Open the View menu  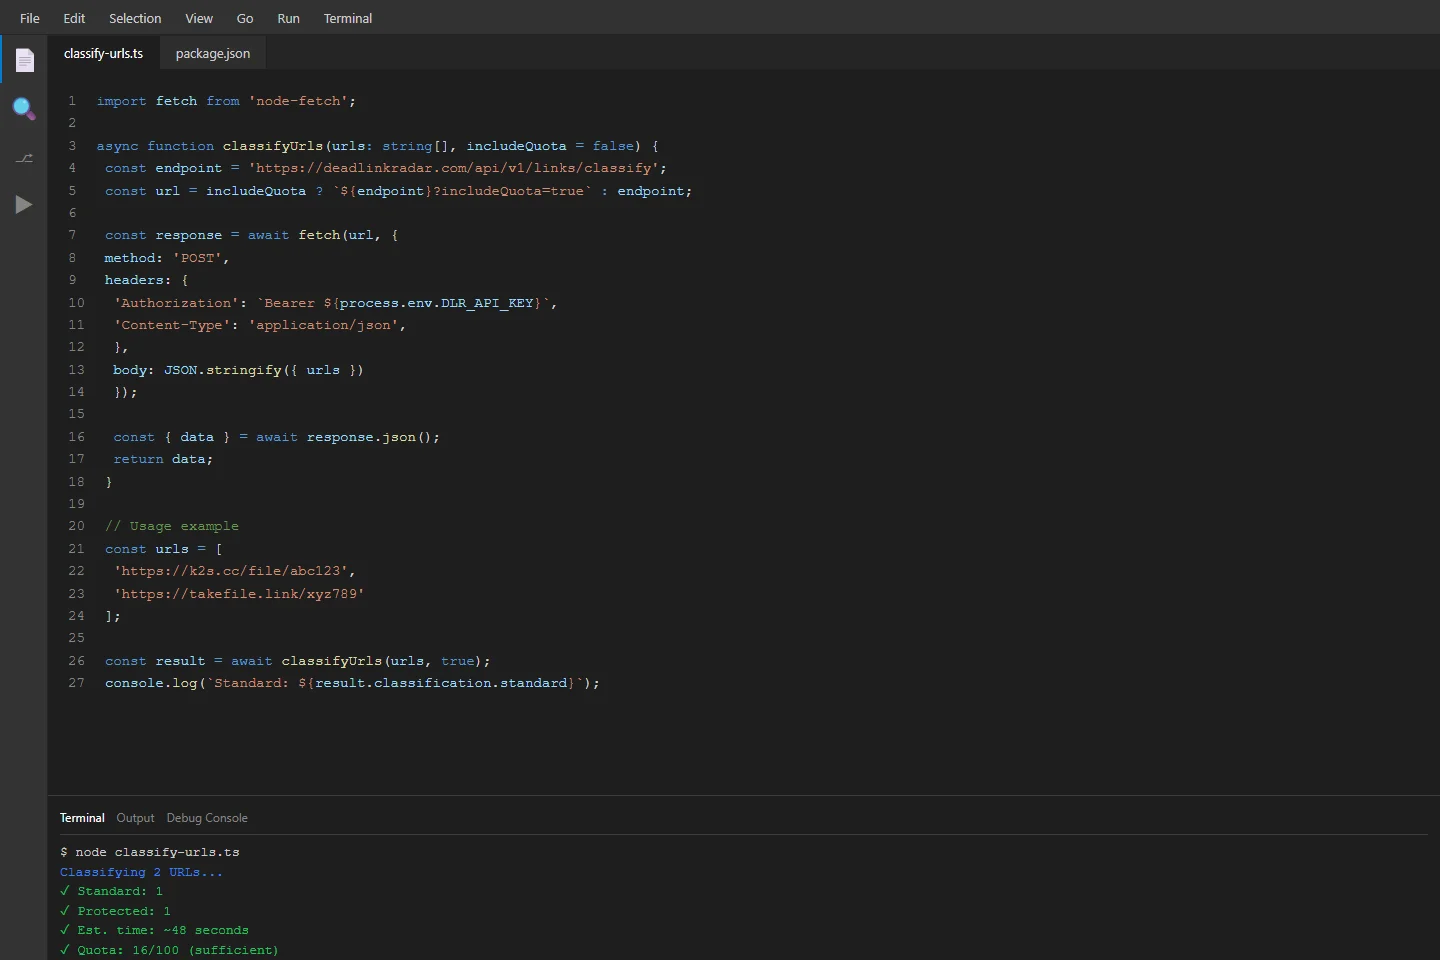pos(199,18)
